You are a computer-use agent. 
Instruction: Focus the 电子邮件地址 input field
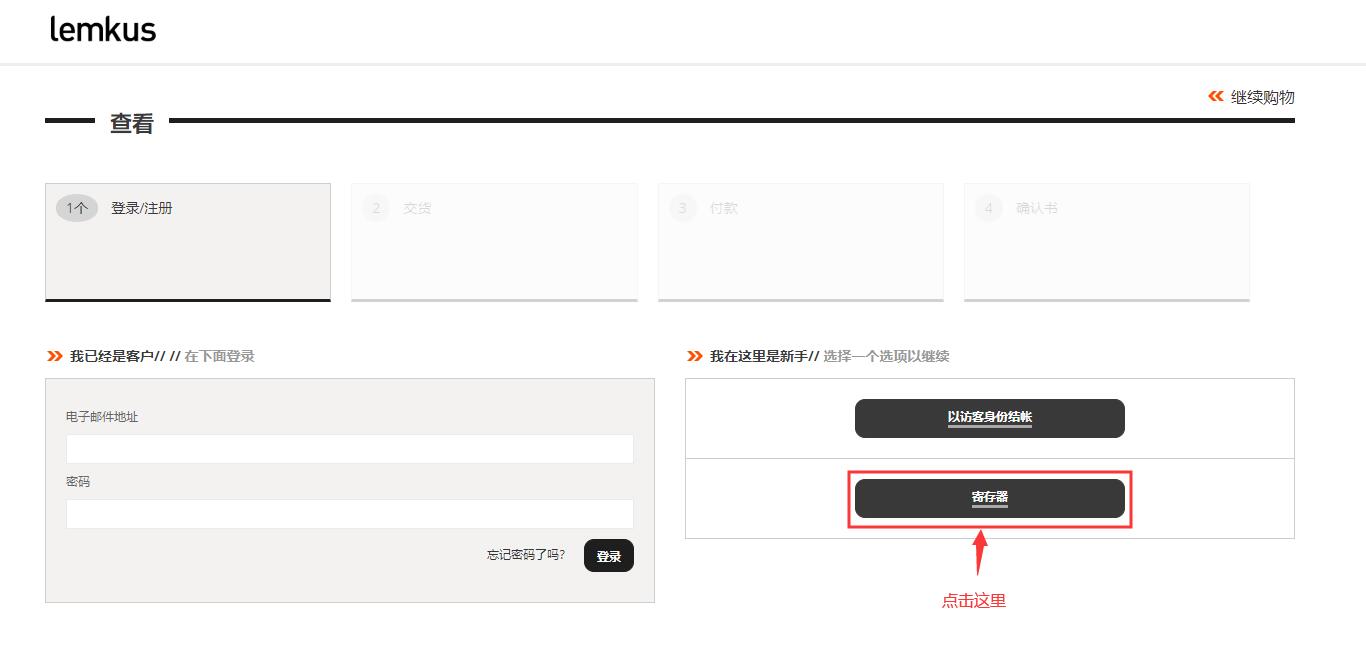tap(349, 449)
